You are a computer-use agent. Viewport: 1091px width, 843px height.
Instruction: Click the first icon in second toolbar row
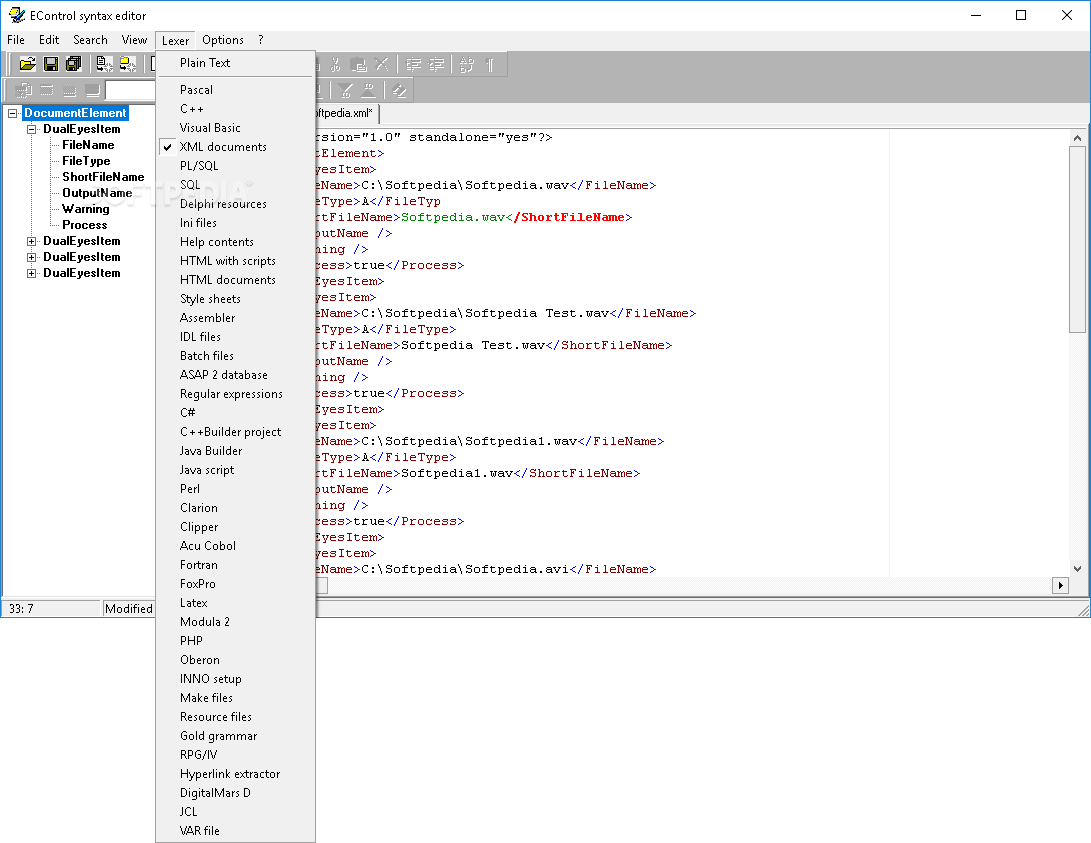(24, 90)
